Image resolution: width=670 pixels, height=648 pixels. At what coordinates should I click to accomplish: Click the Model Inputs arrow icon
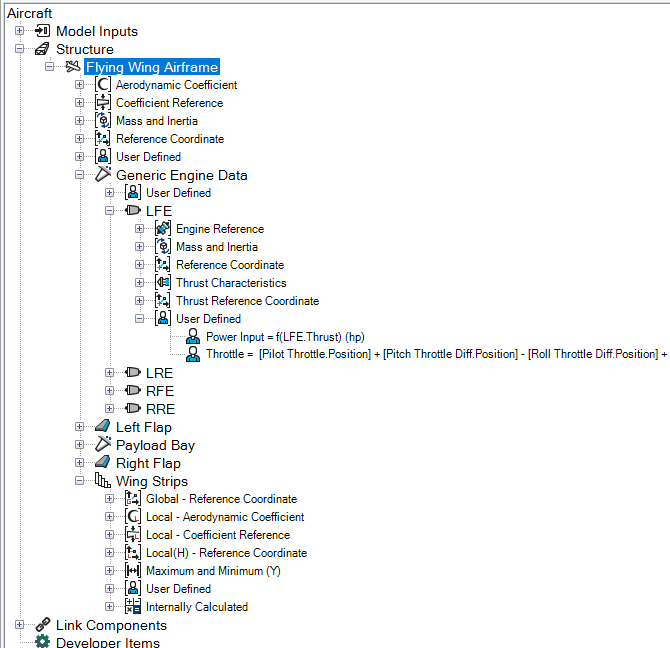43,31
